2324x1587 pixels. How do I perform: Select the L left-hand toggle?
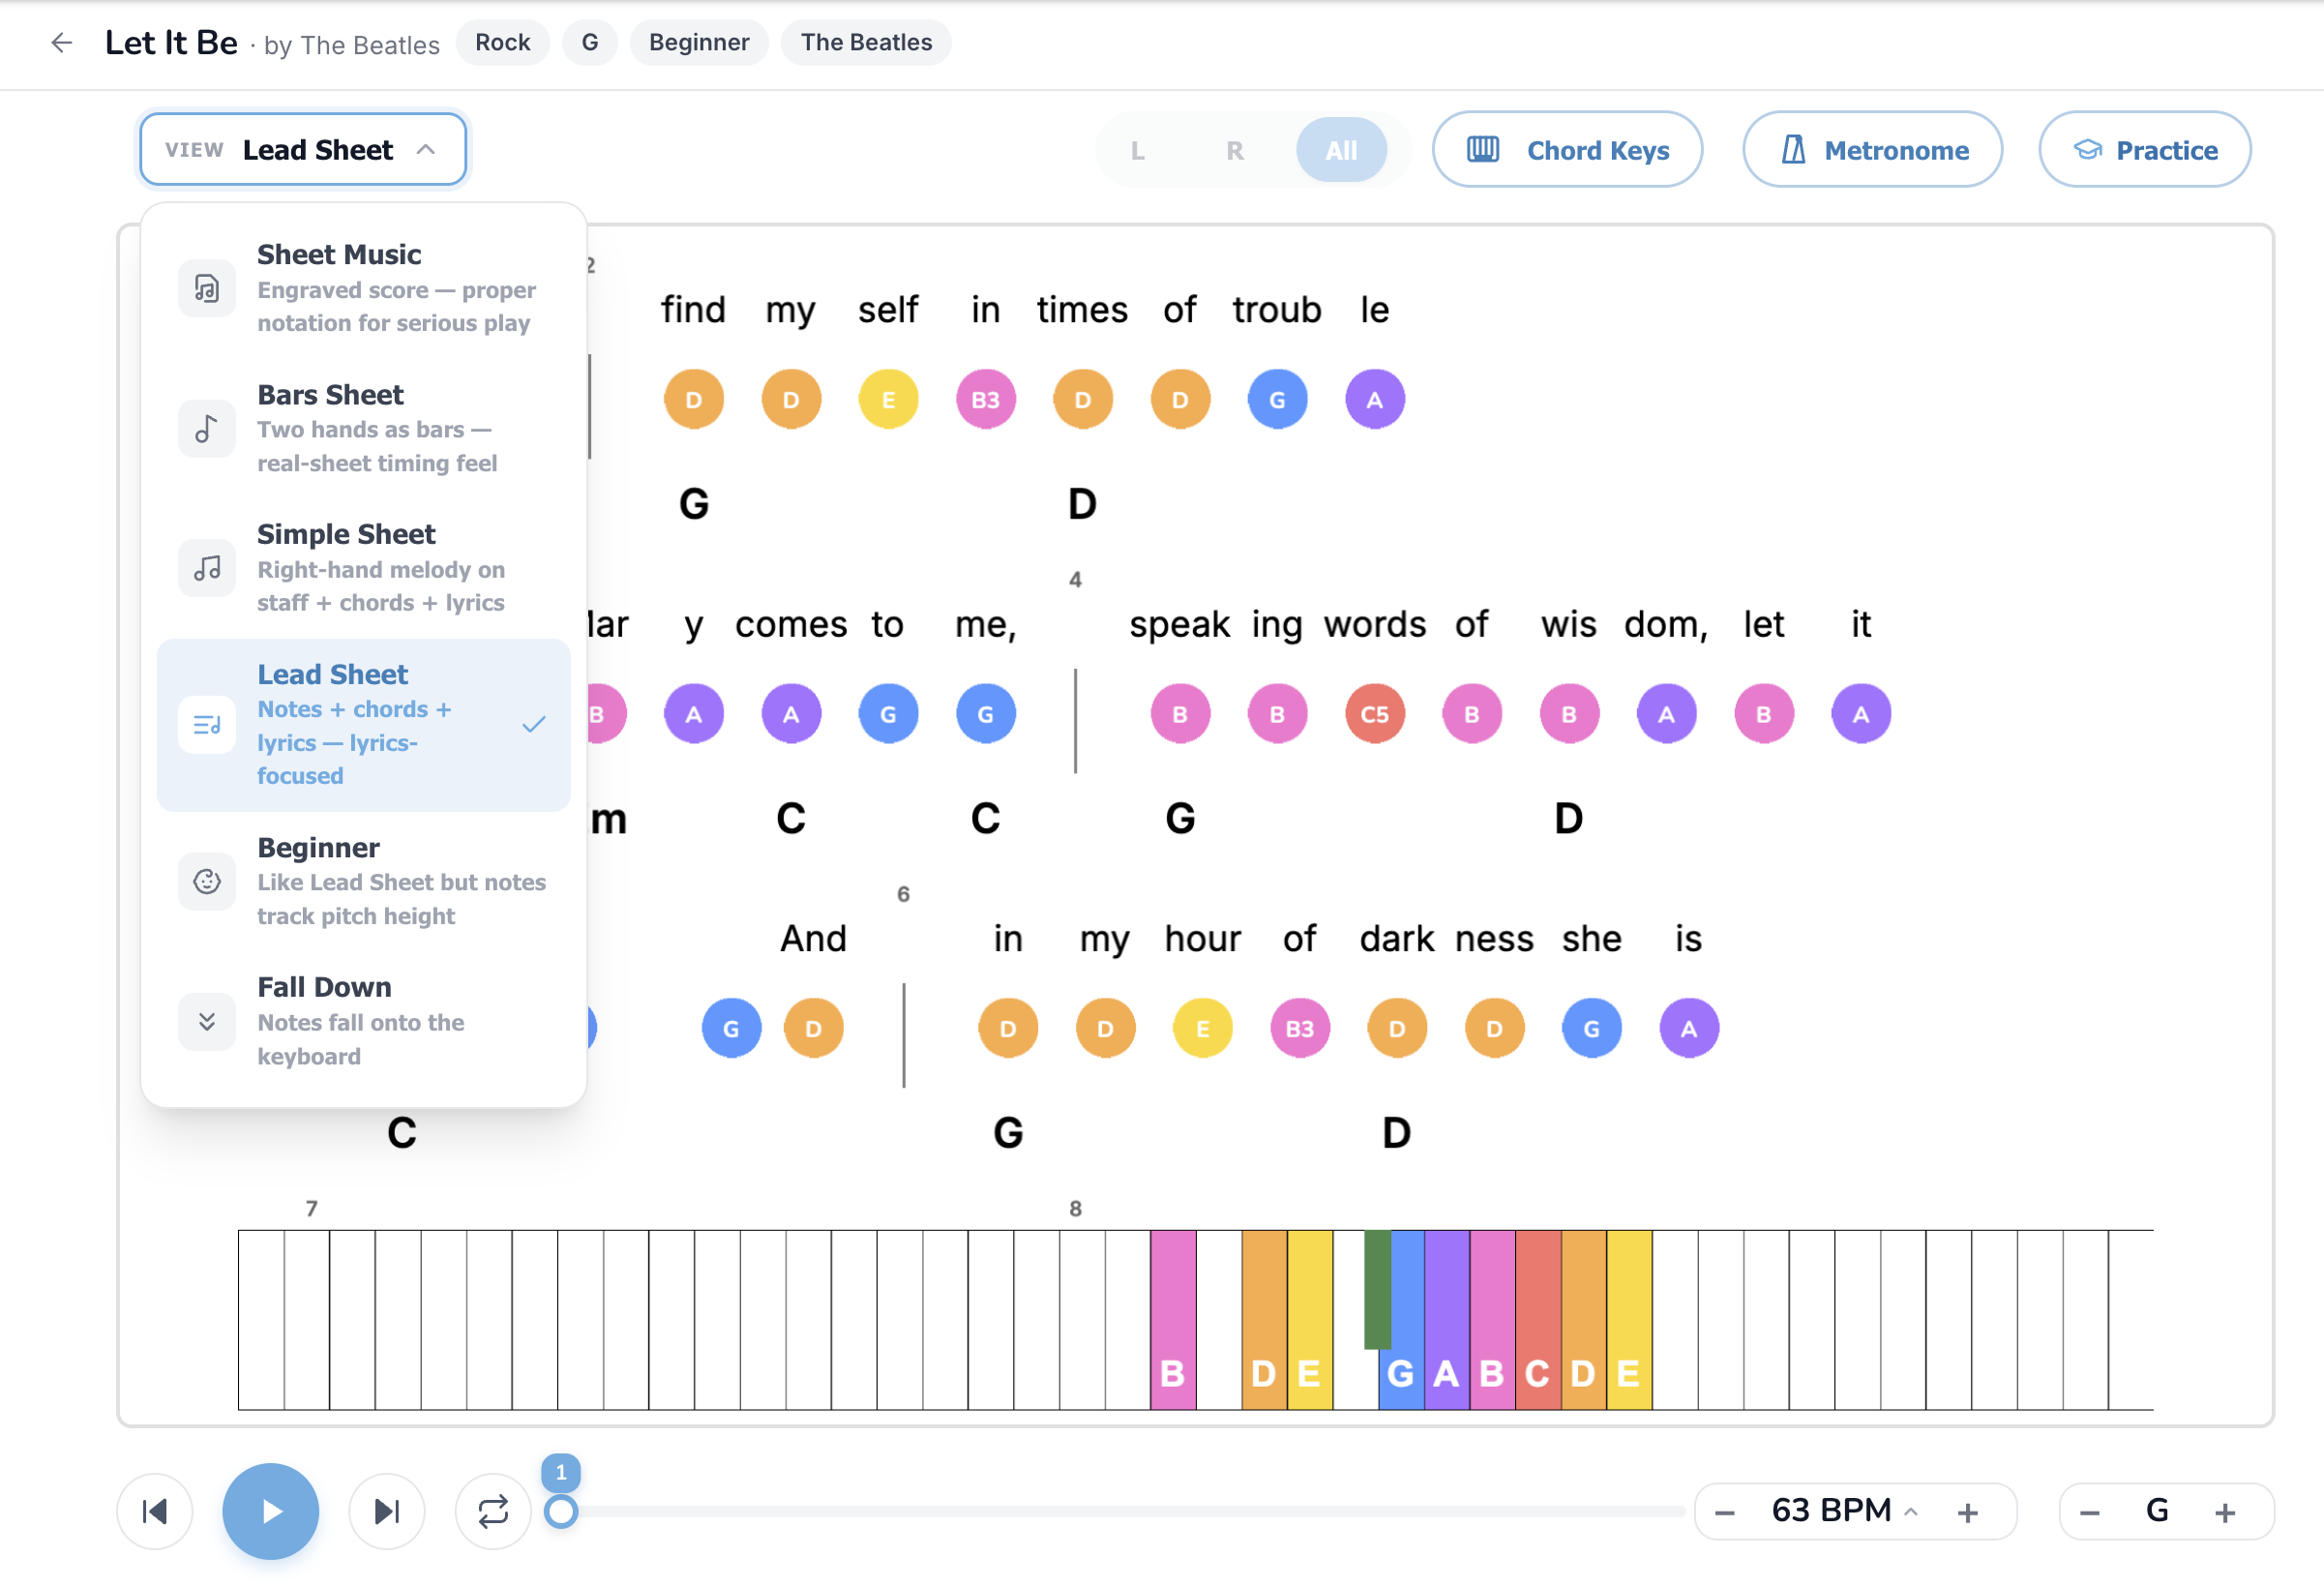[1137, 150]
